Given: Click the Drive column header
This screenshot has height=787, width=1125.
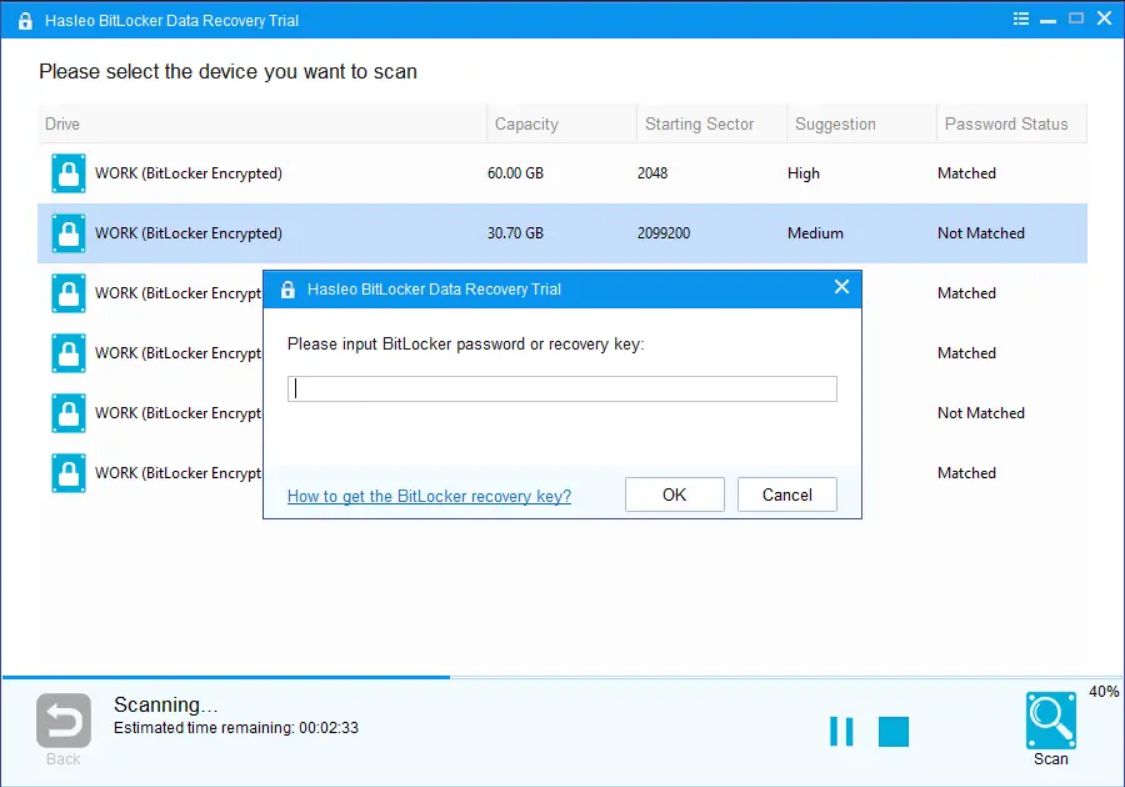Looking at the screenshot, I should tap(262, 123).
